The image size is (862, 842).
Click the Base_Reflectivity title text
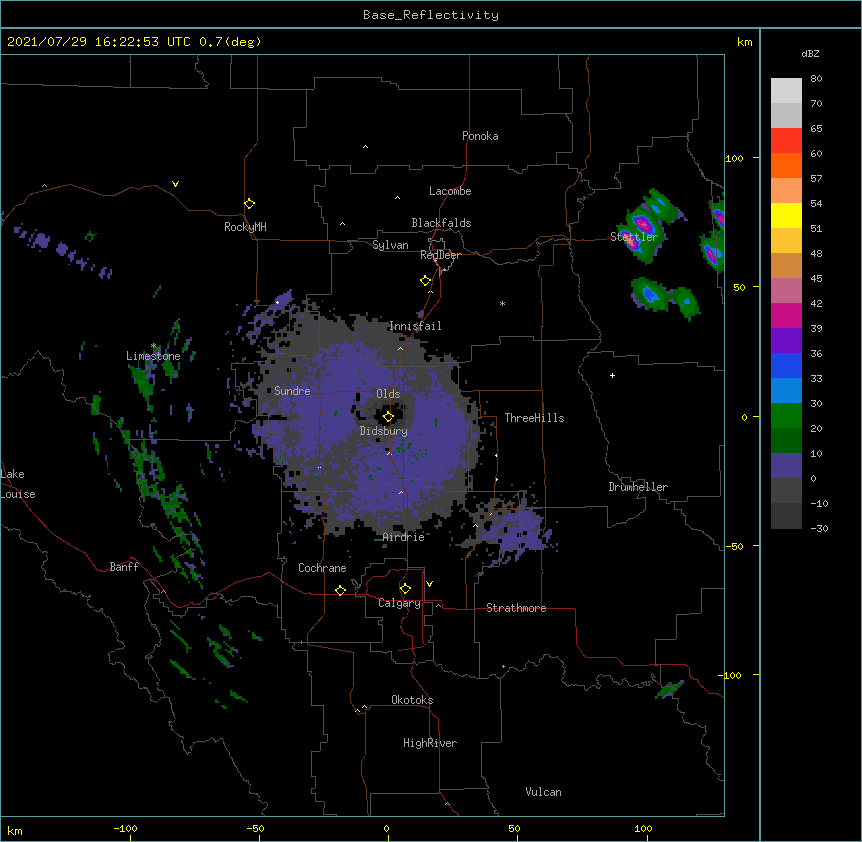click(x=431, y=15)
